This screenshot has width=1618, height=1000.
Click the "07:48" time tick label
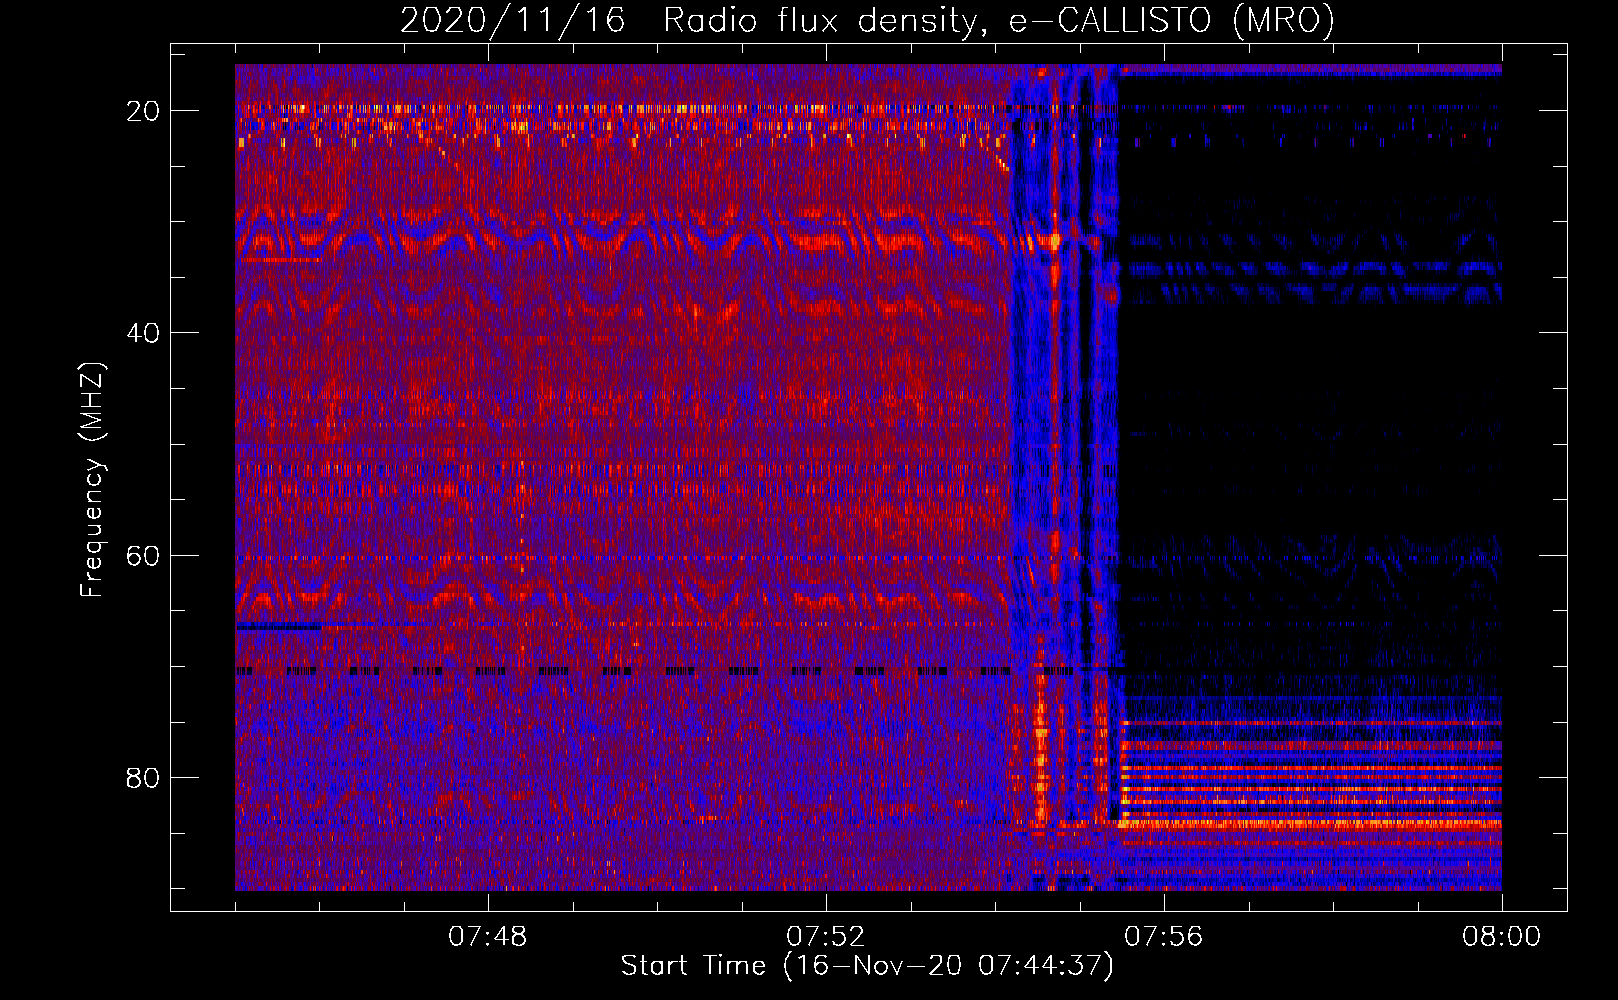point(488,937)
